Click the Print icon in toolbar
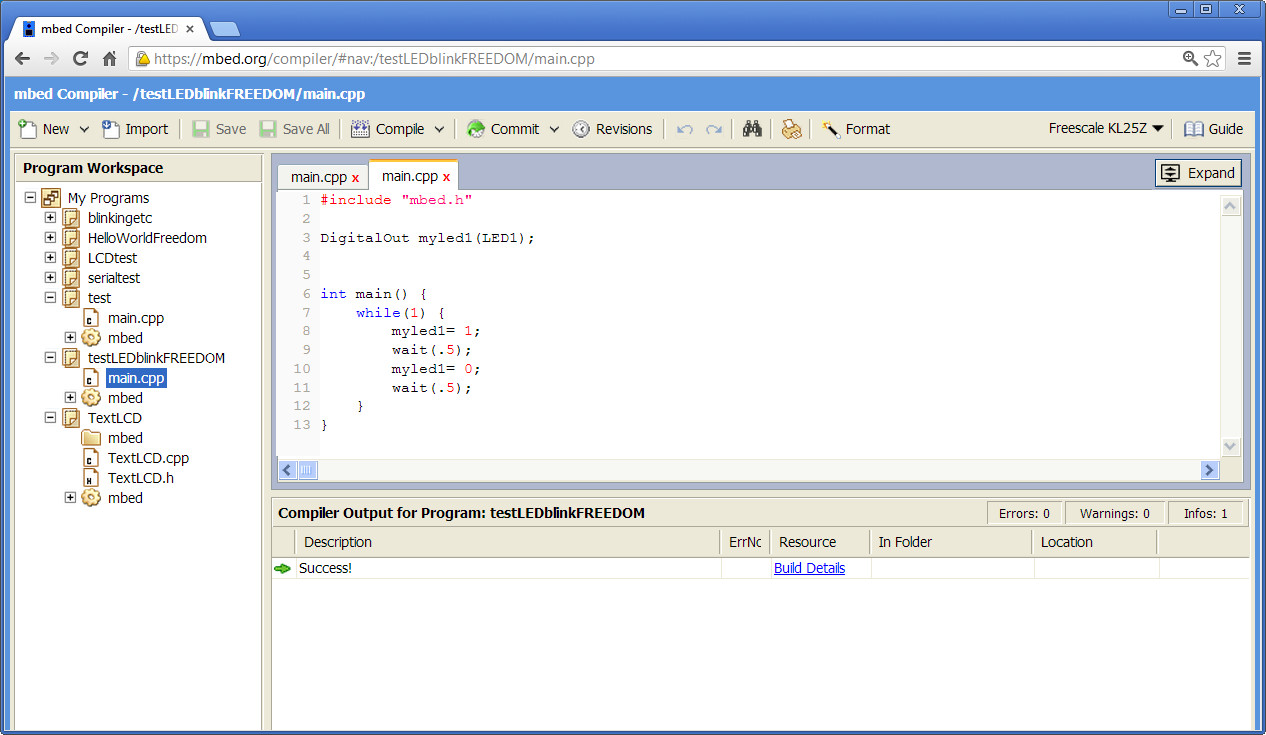Screen dimensions: 1266x735 [x=791, y=129]
